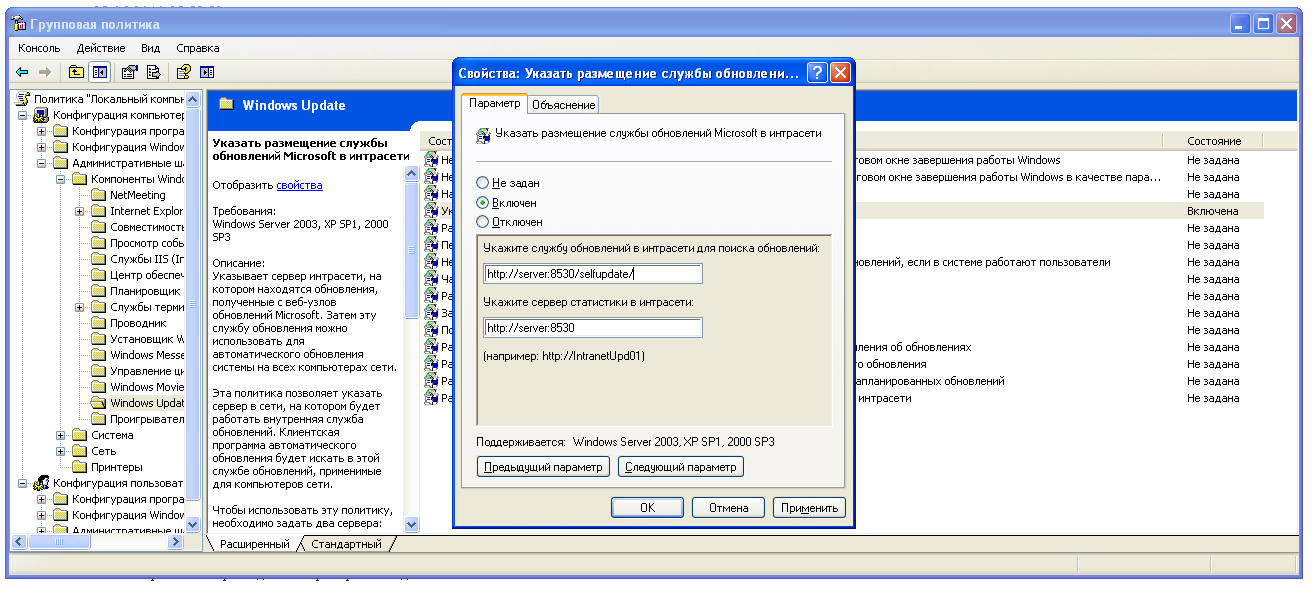Screen dimensions: 1316x597
Task: Choose the 'Включен' radio option
Action: [x=483, y=203]
